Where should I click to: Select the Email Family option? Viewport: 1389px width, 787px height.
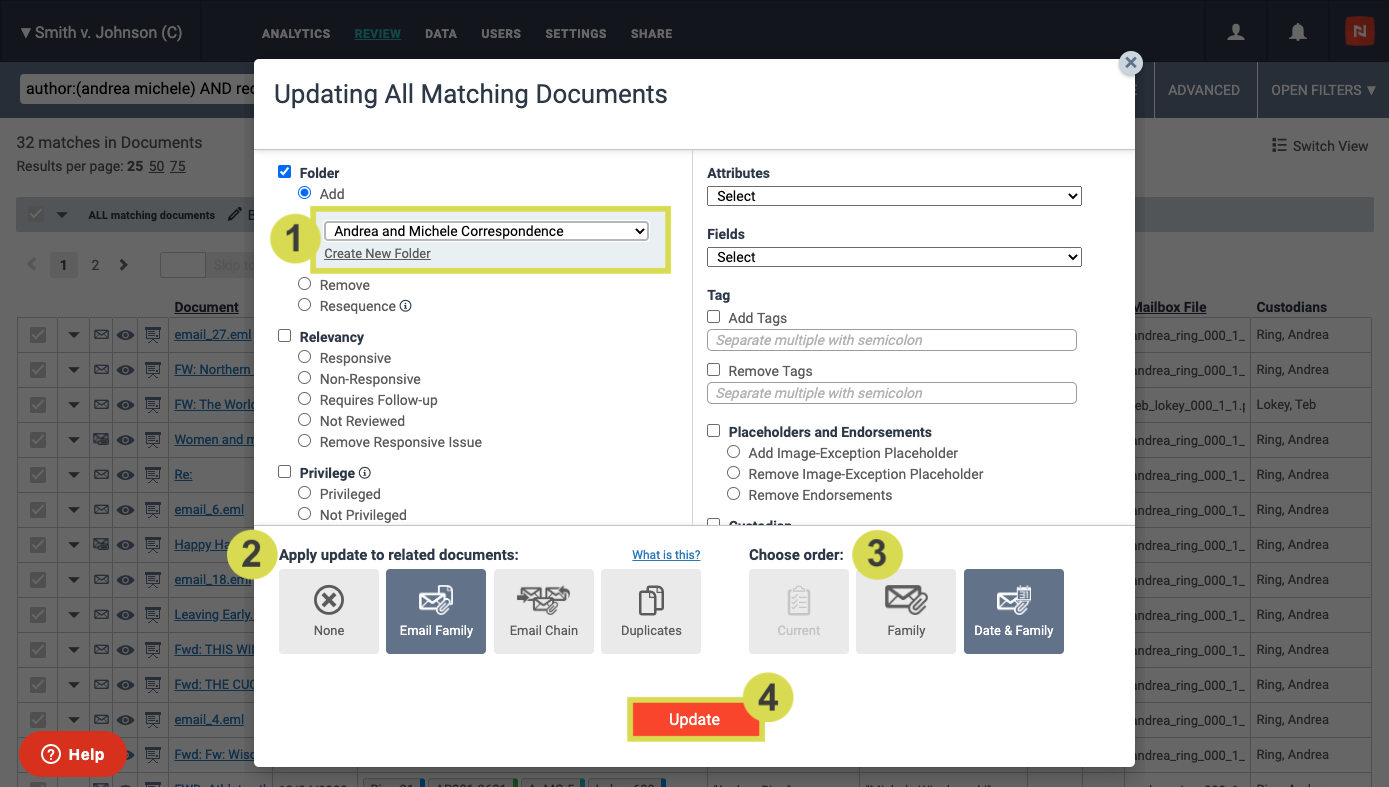(x=436, y=612)
